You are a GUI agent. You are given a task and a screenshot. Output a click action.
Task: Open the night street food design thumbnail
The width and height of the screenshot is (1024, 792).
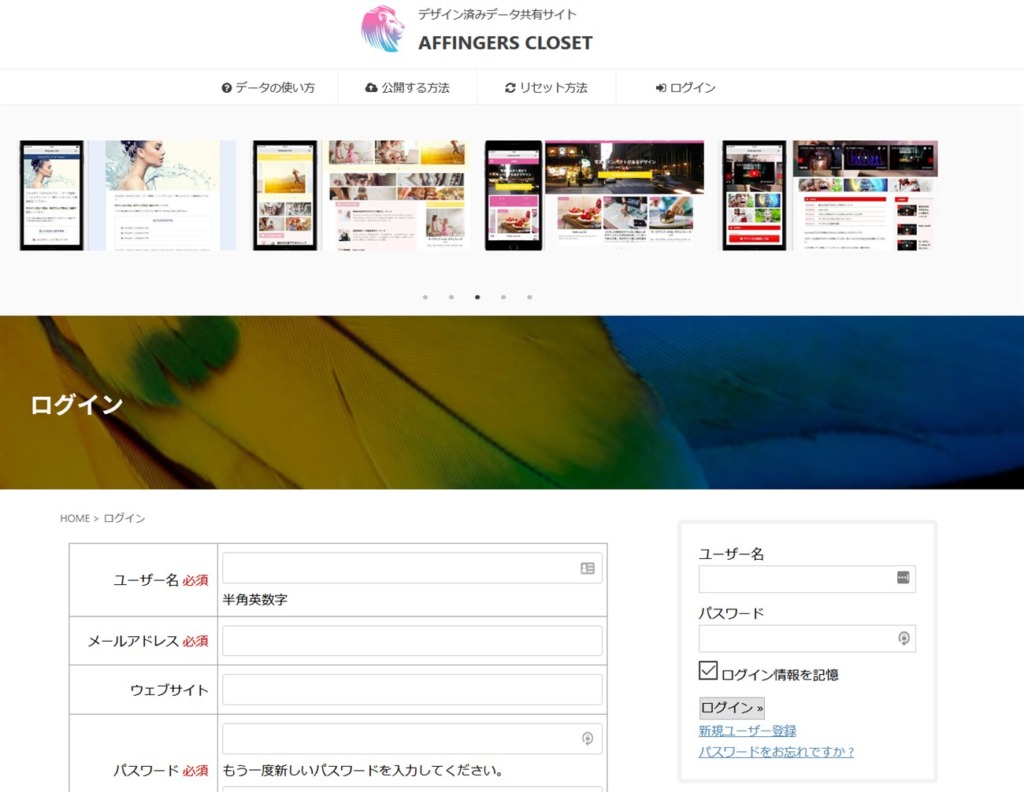[x=594, y=195]
